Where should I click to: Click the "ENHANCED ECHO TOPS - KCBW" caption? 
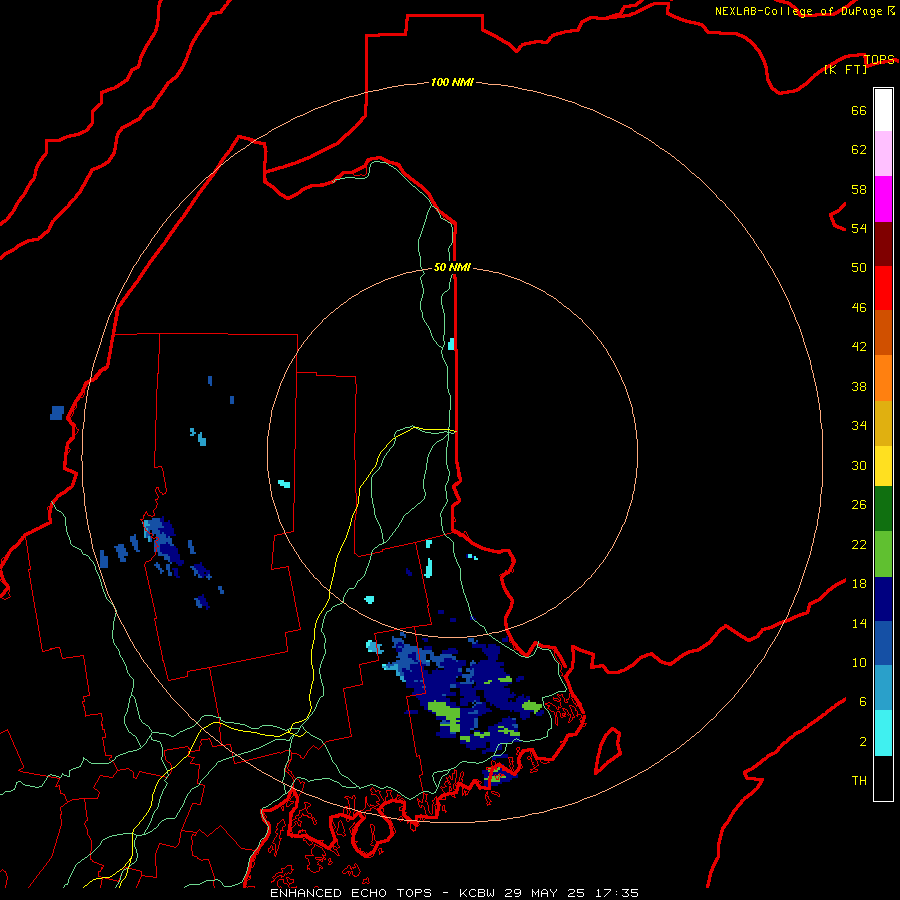tap(382, 893)
